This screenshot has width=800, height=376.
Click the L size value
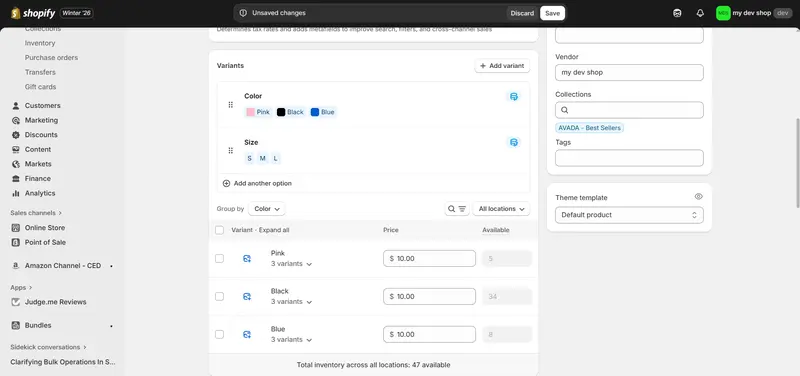tap(276, 159)
